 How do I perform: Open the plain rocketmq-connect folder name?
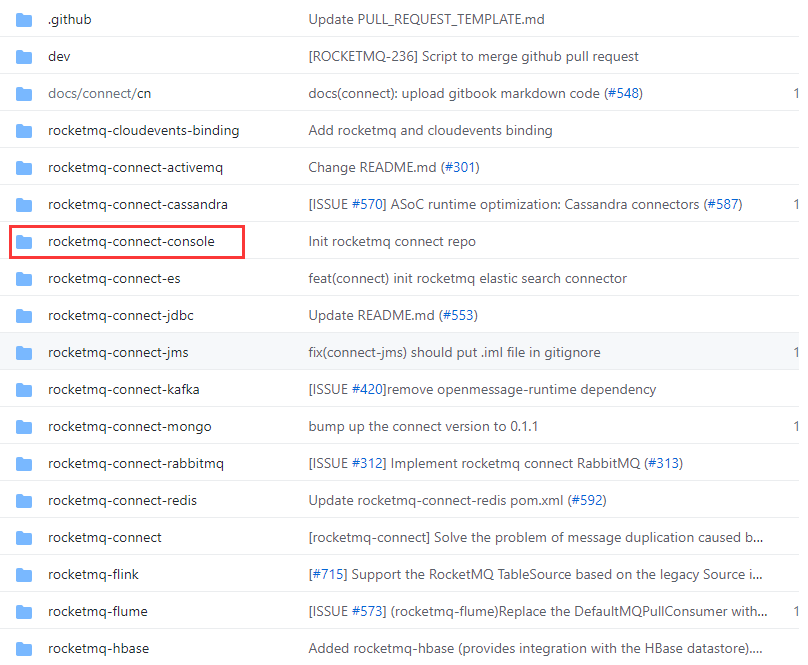click(105, 538)
